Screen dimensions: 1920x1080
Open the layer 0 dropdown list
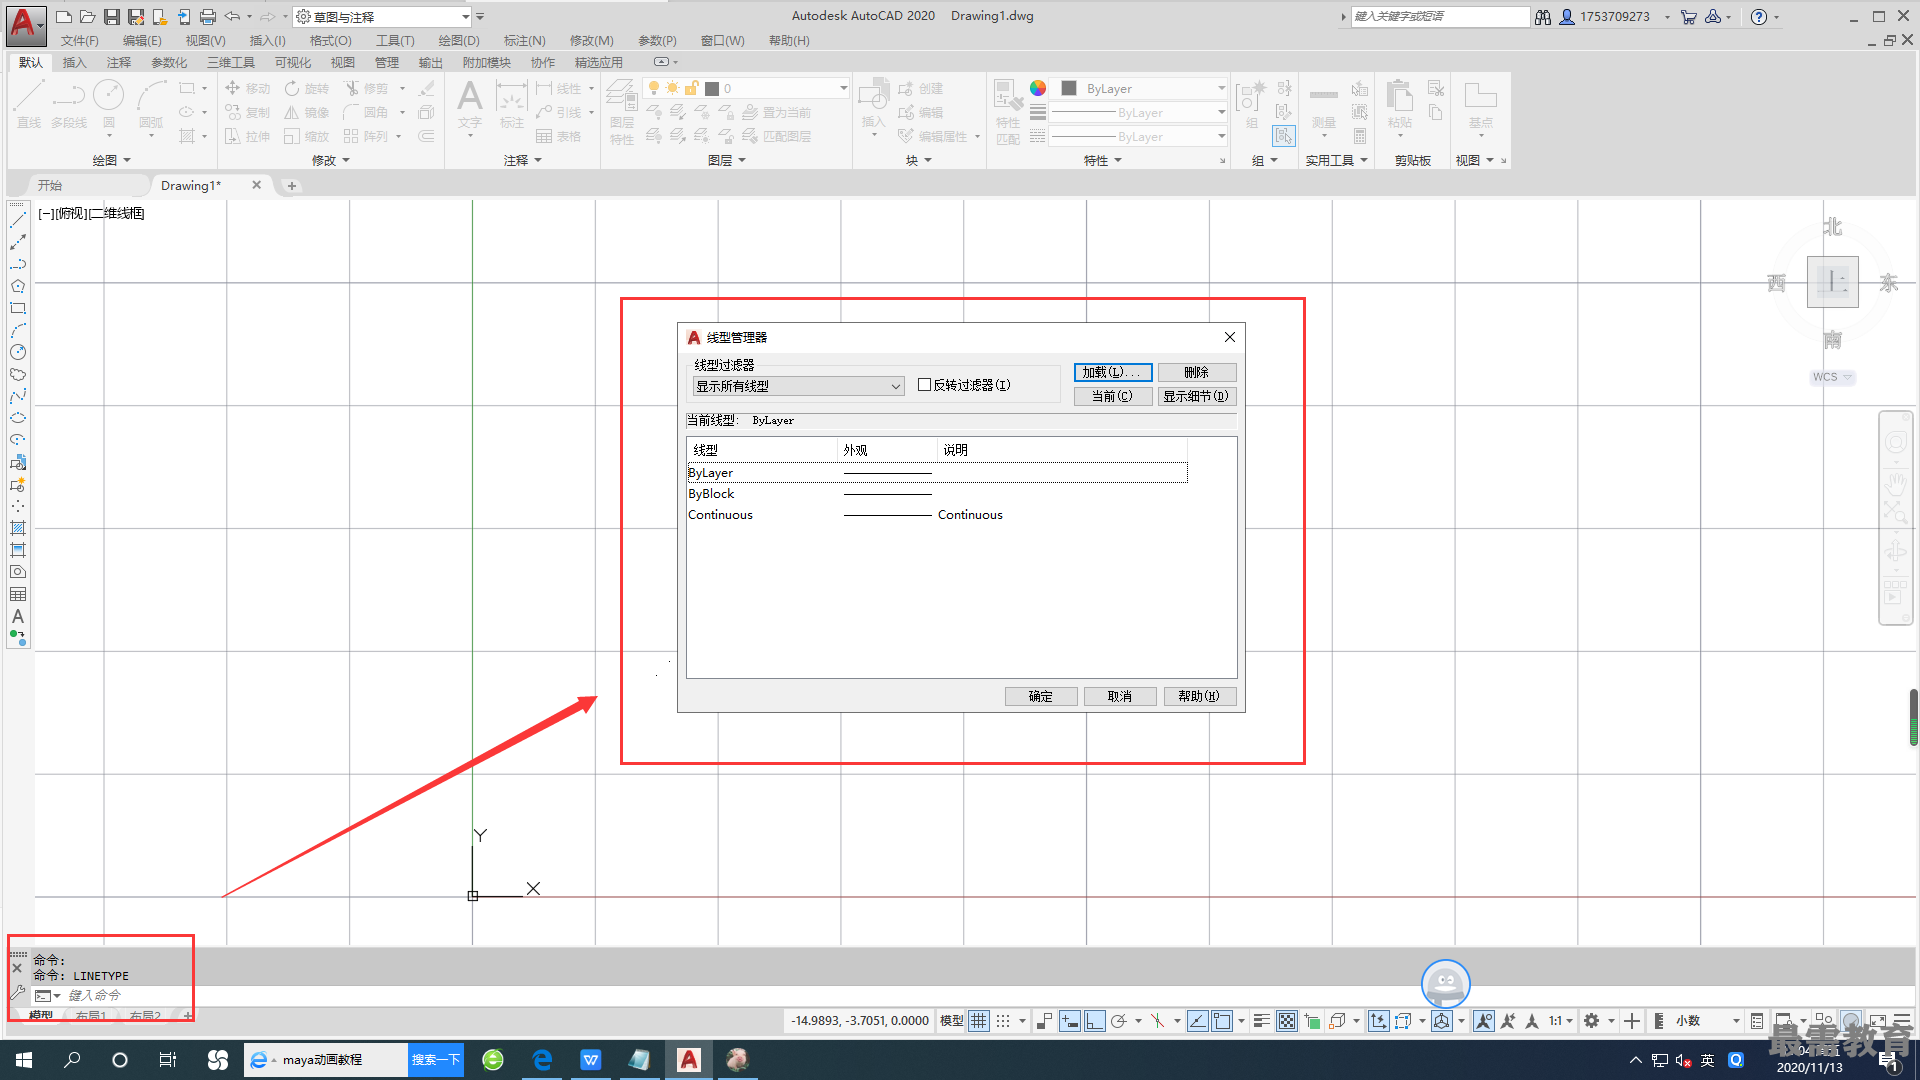point(843,88)
